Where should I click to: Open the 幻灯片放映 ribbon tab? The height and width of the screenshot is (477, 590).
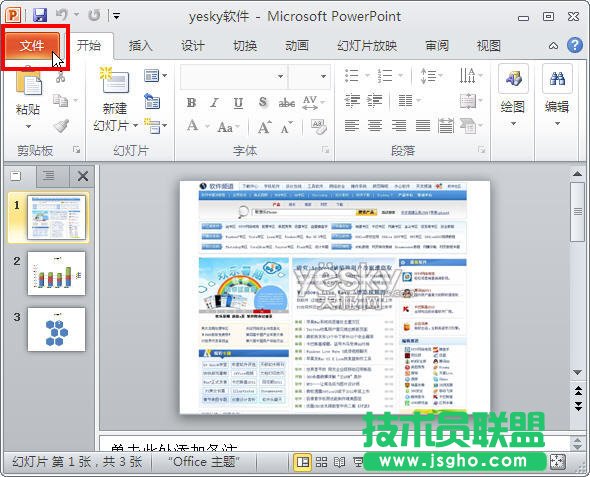pos(367,46)
